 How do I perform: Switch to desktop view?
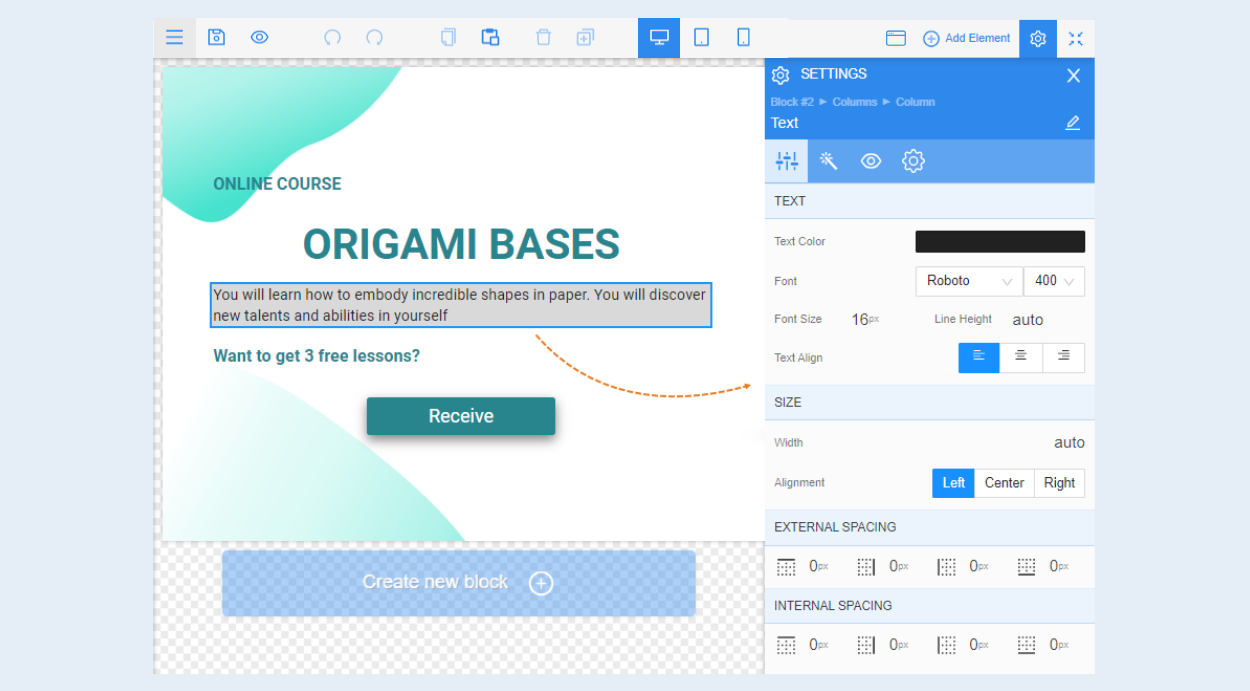click(x=659, y=38)
